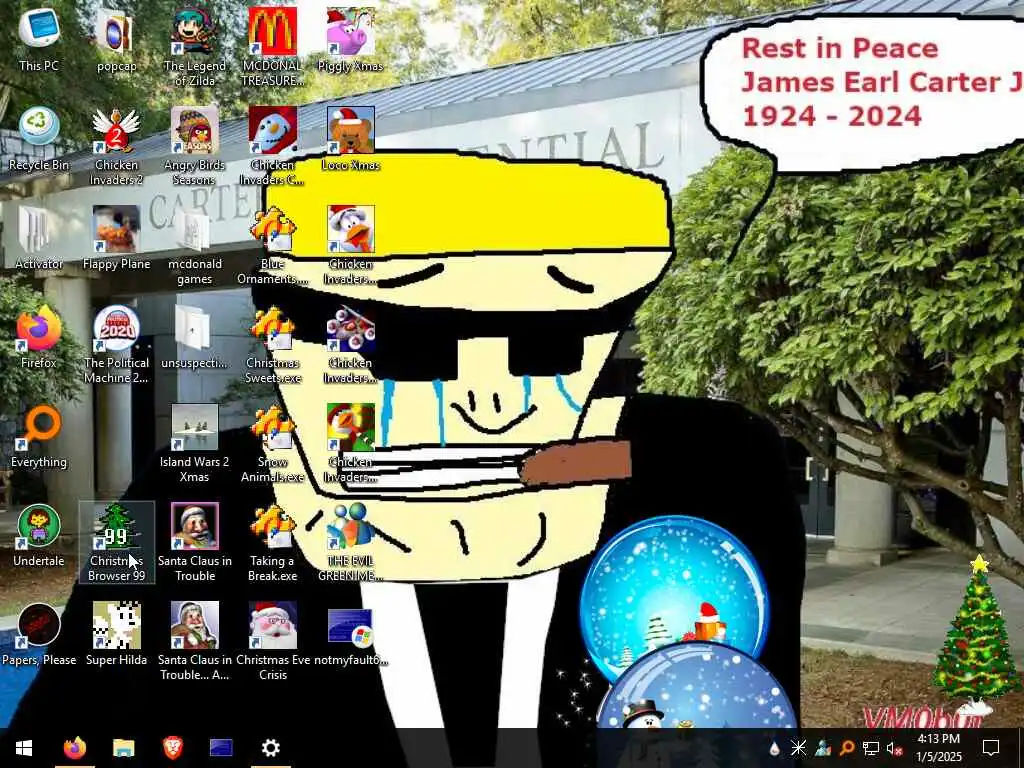
Task: Open the Windows Start menu
Action: click(x=24, y=748)
